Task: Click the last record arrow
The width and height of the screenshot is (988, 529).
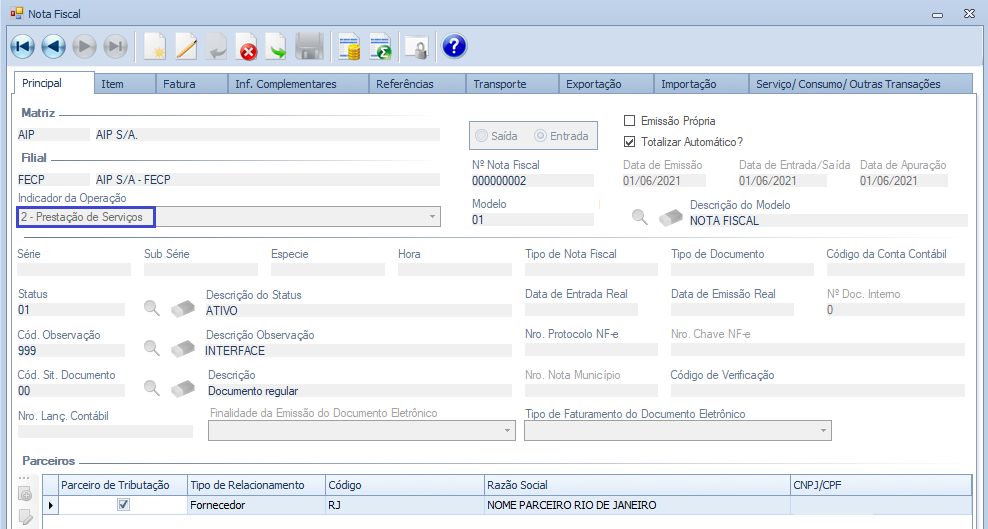Action: coord(115,47)
